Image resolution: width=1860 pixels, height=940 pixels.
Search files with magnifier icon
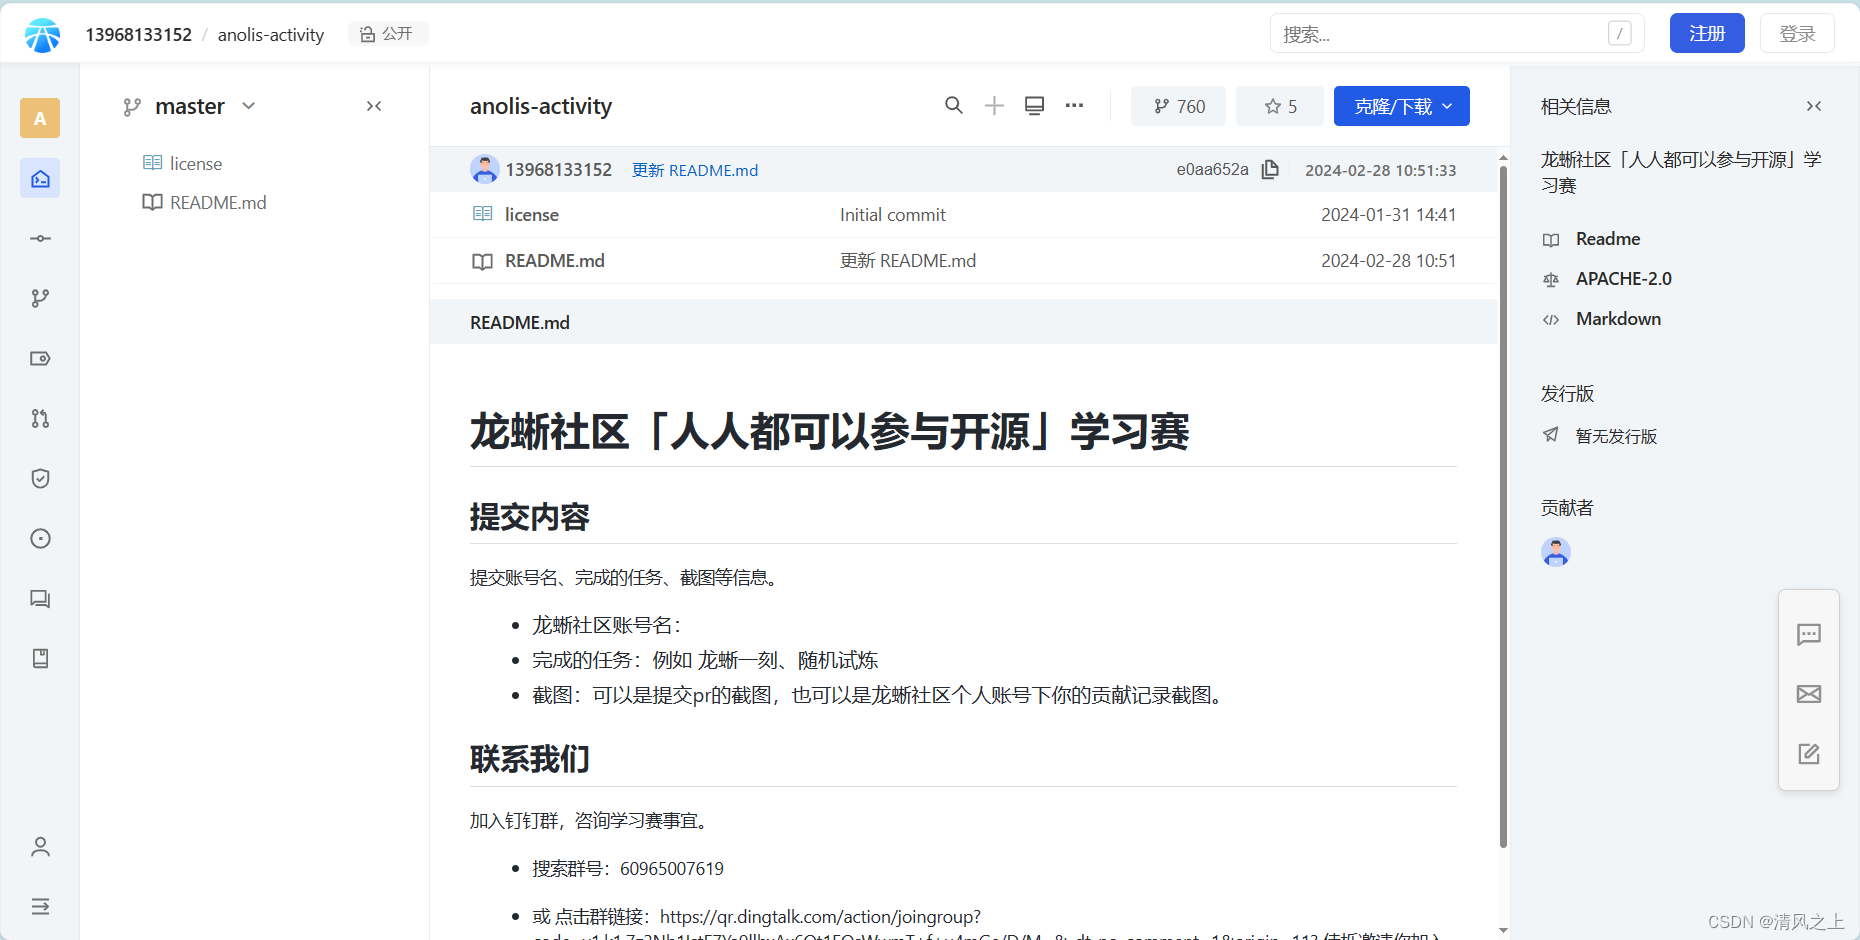(x=954, y=105)
